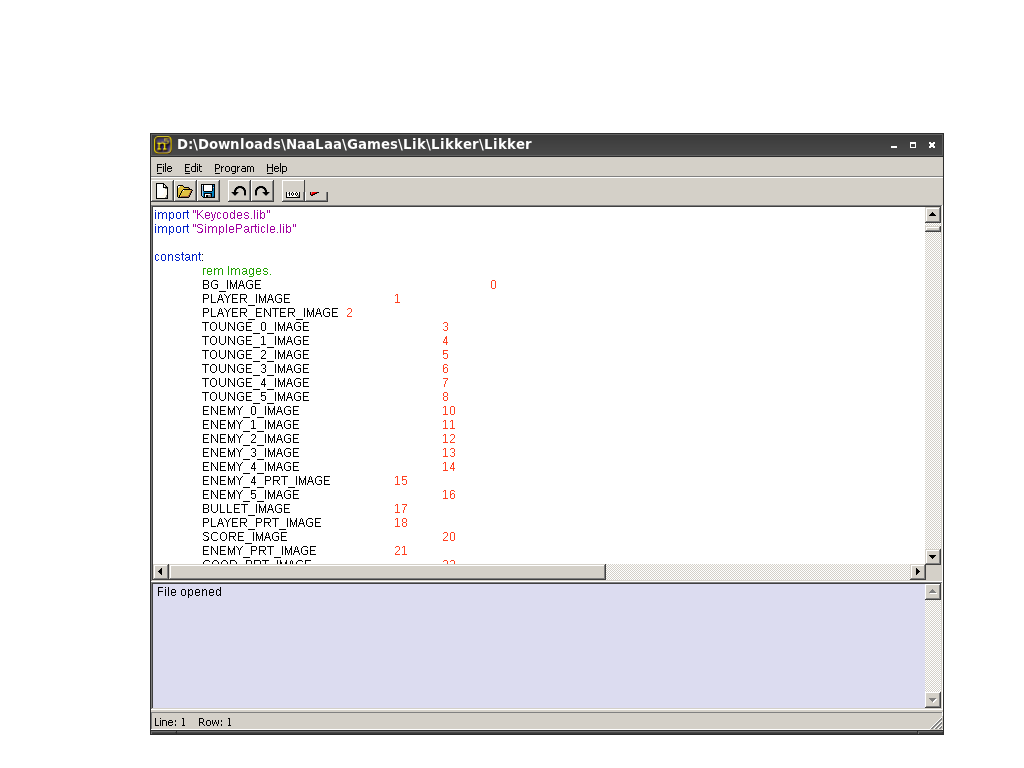1024x768 pixels.
Task: Save the program with the floppy disk icon
Action: [x=208, y=191]
